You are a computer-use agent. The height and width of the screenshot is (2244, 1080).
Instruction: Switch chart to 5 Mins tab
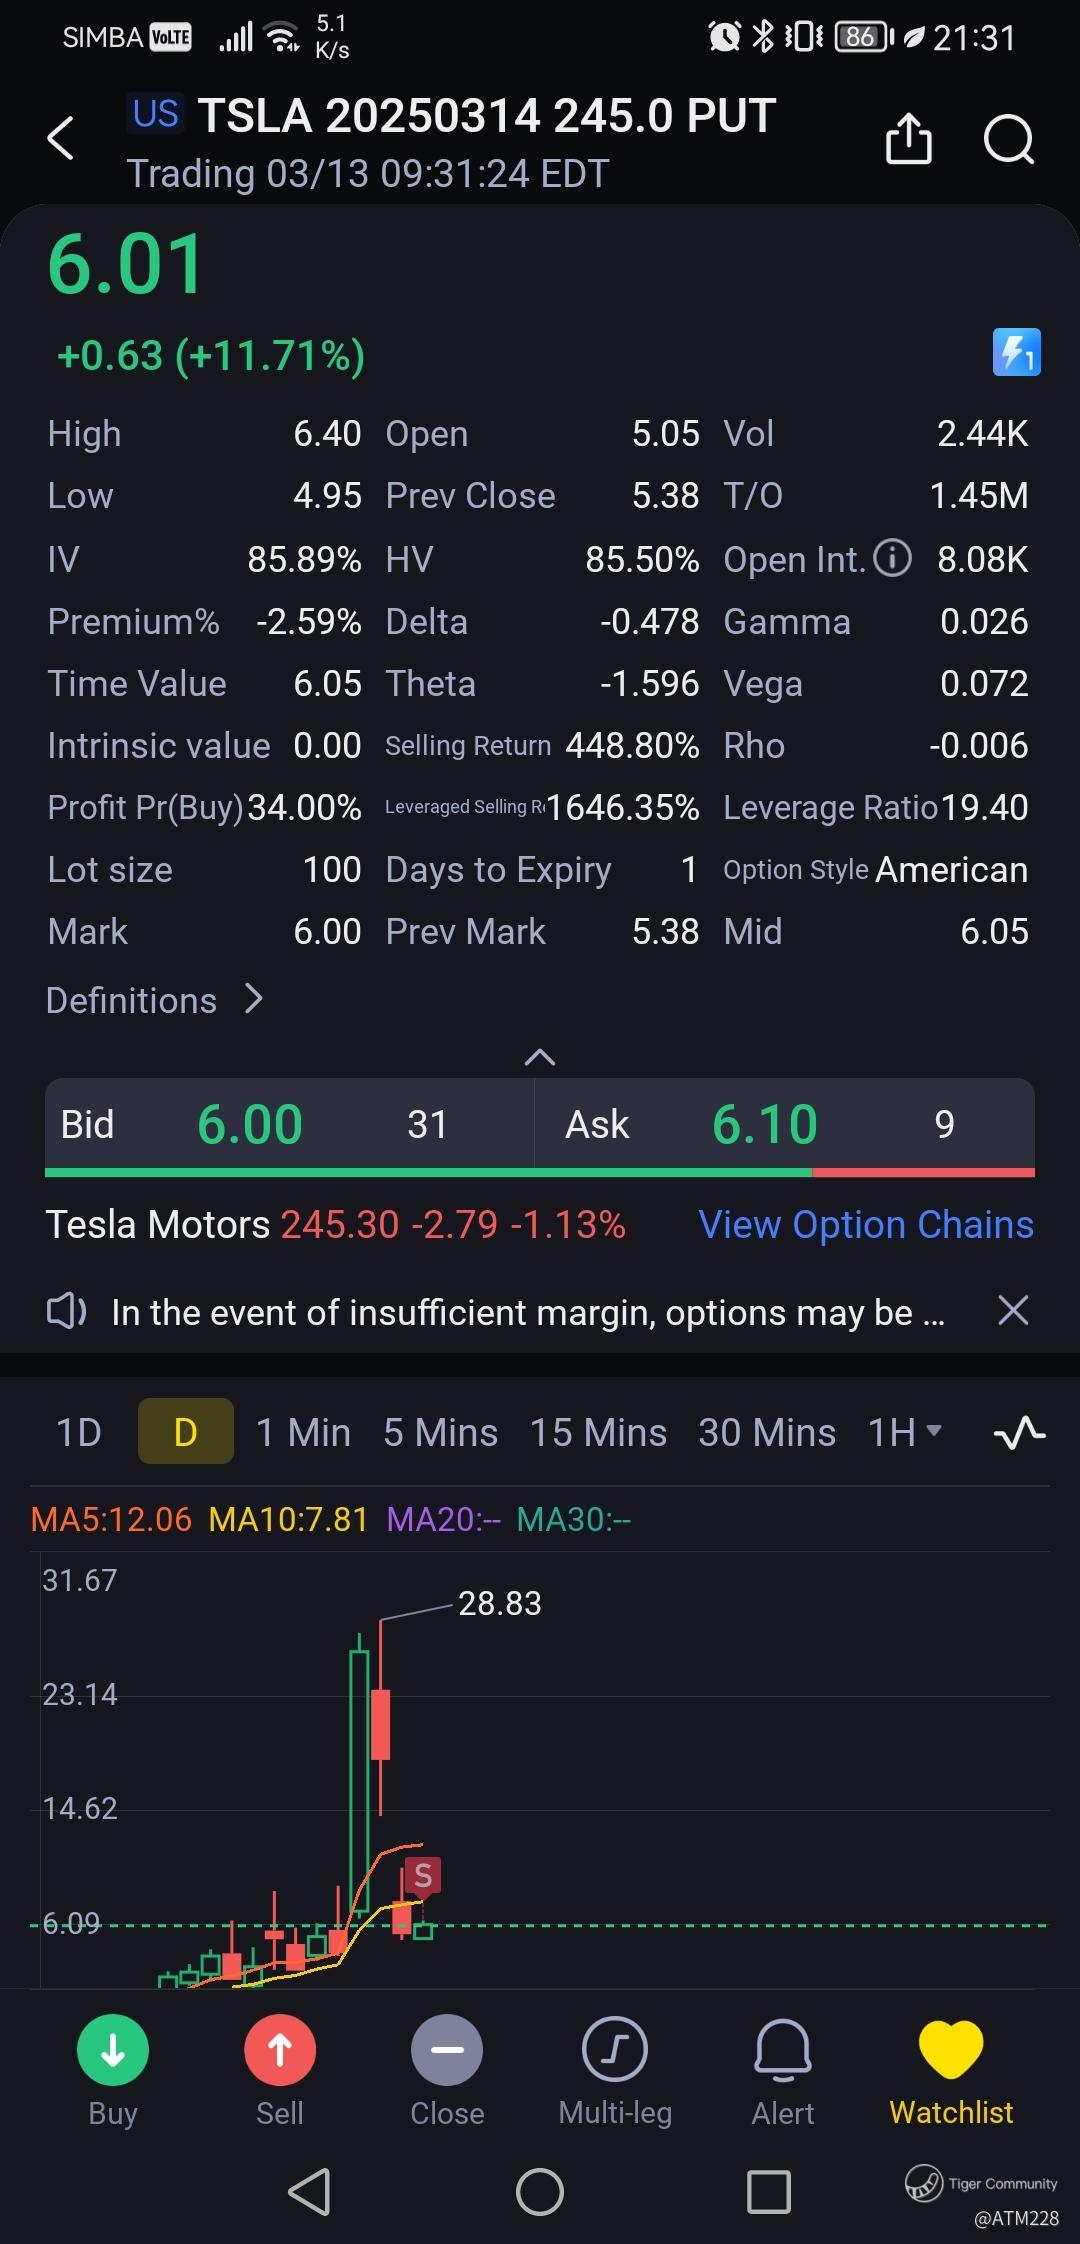[x=440, y=1433]
